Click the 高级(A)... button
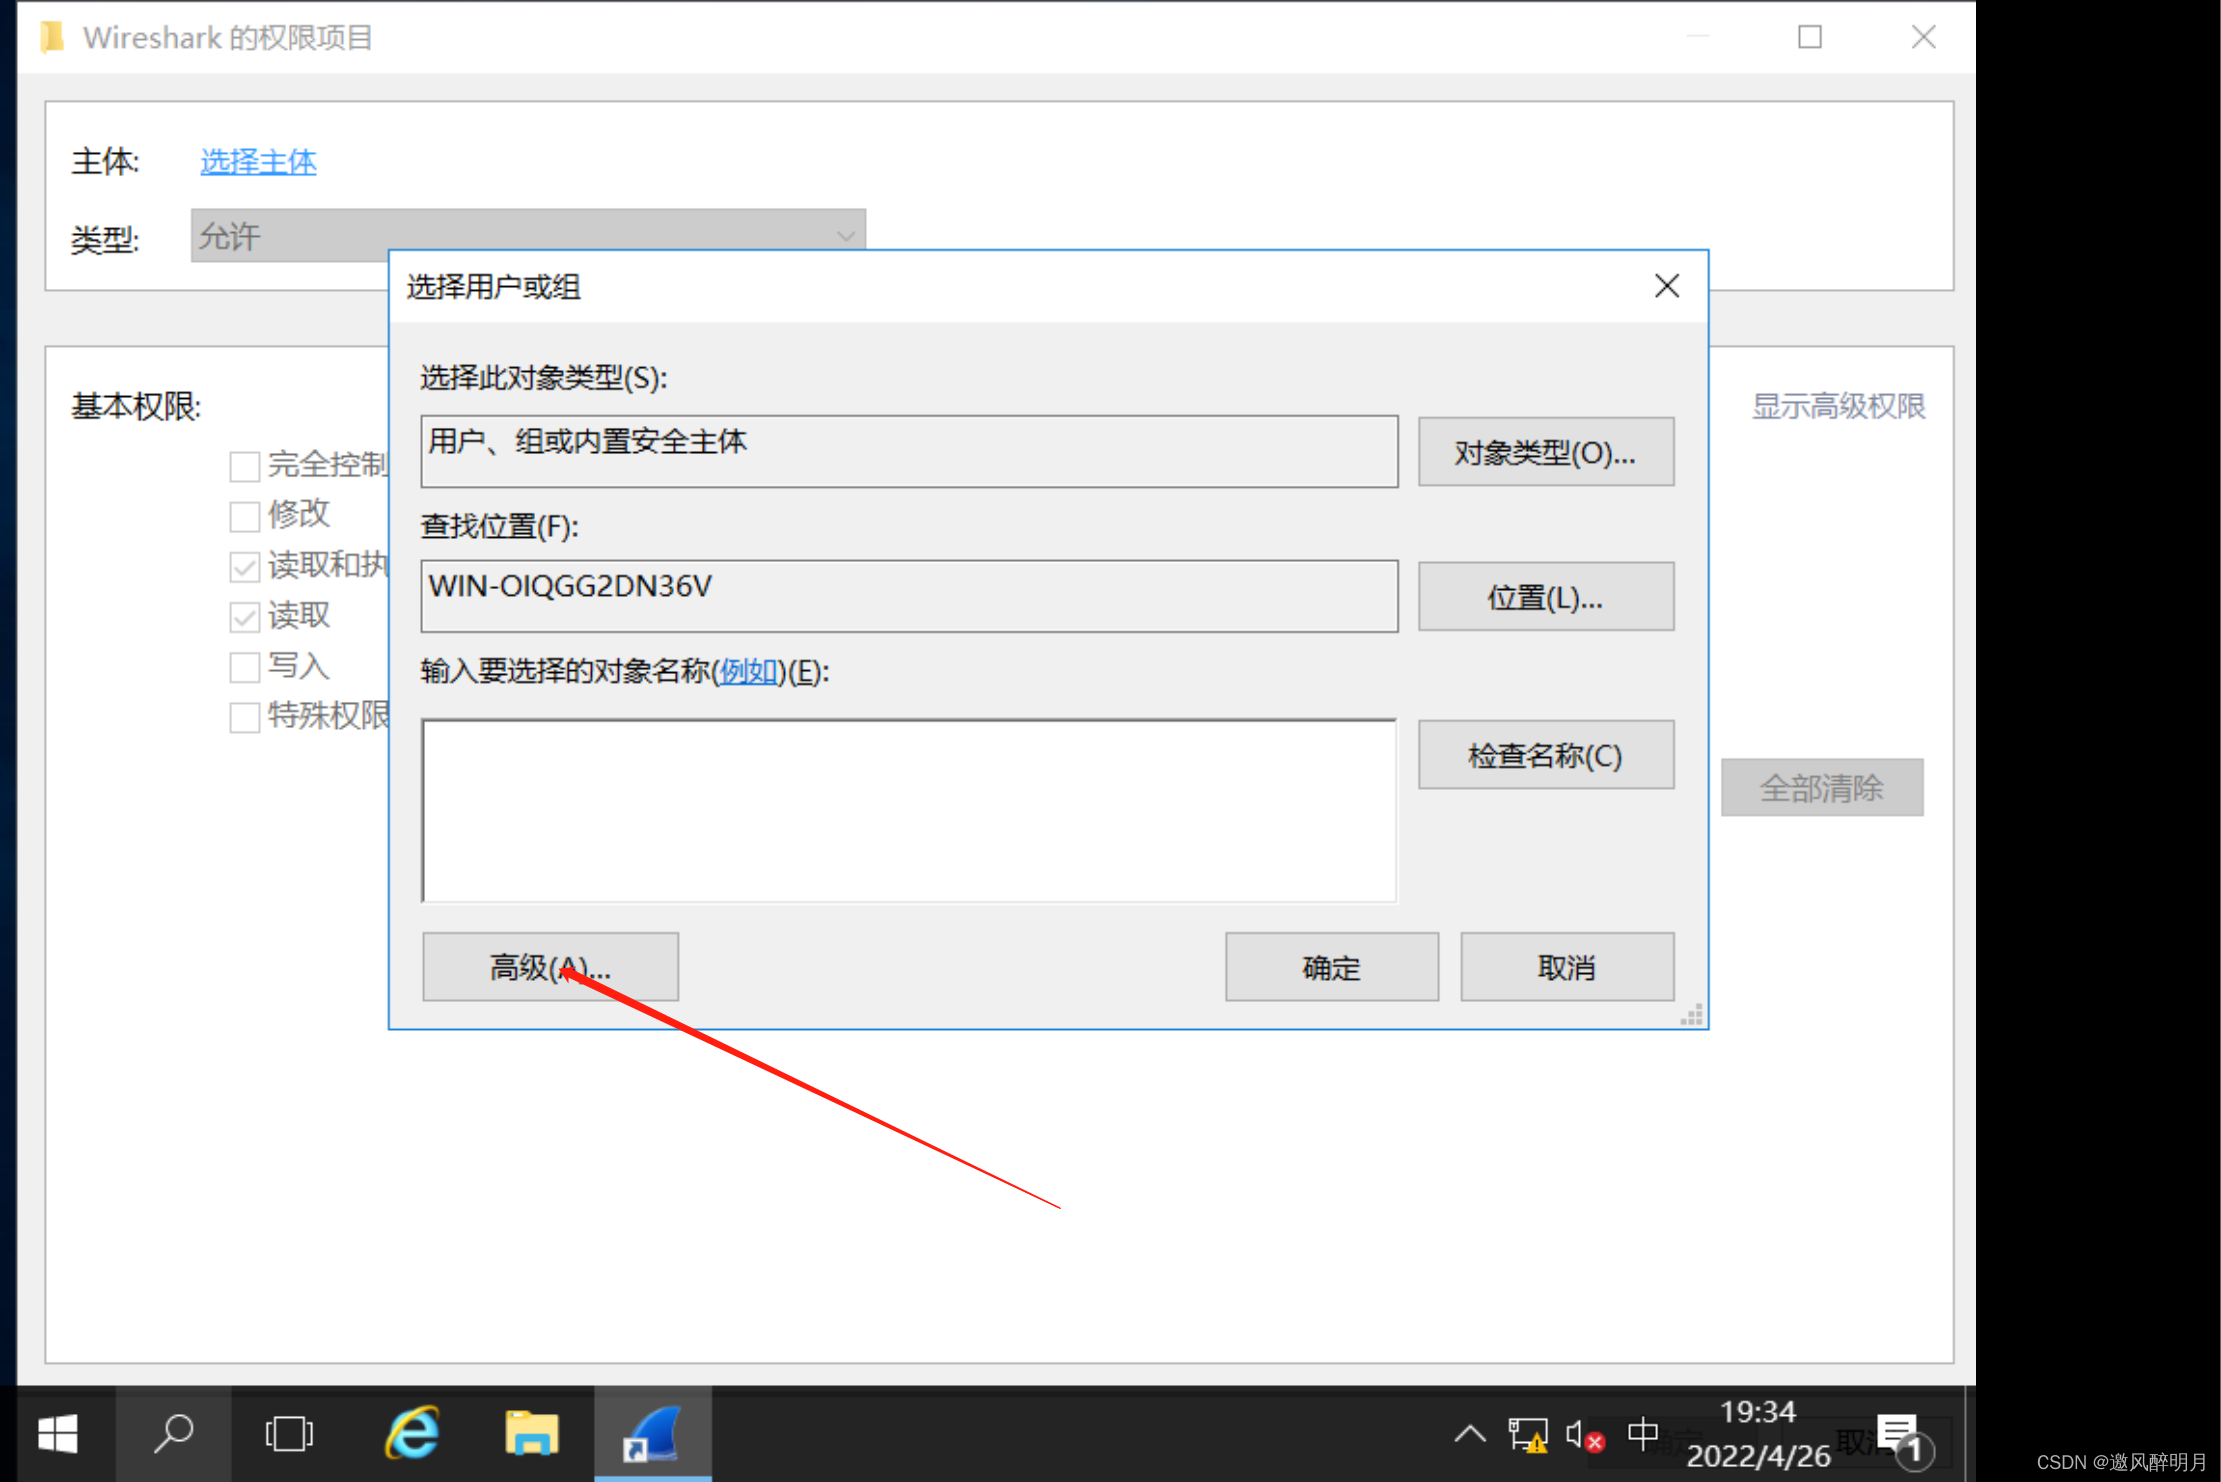Image resolution: width=2221 pixels, height=1482 pixels. pyautogui.click(x=550, y=967)
